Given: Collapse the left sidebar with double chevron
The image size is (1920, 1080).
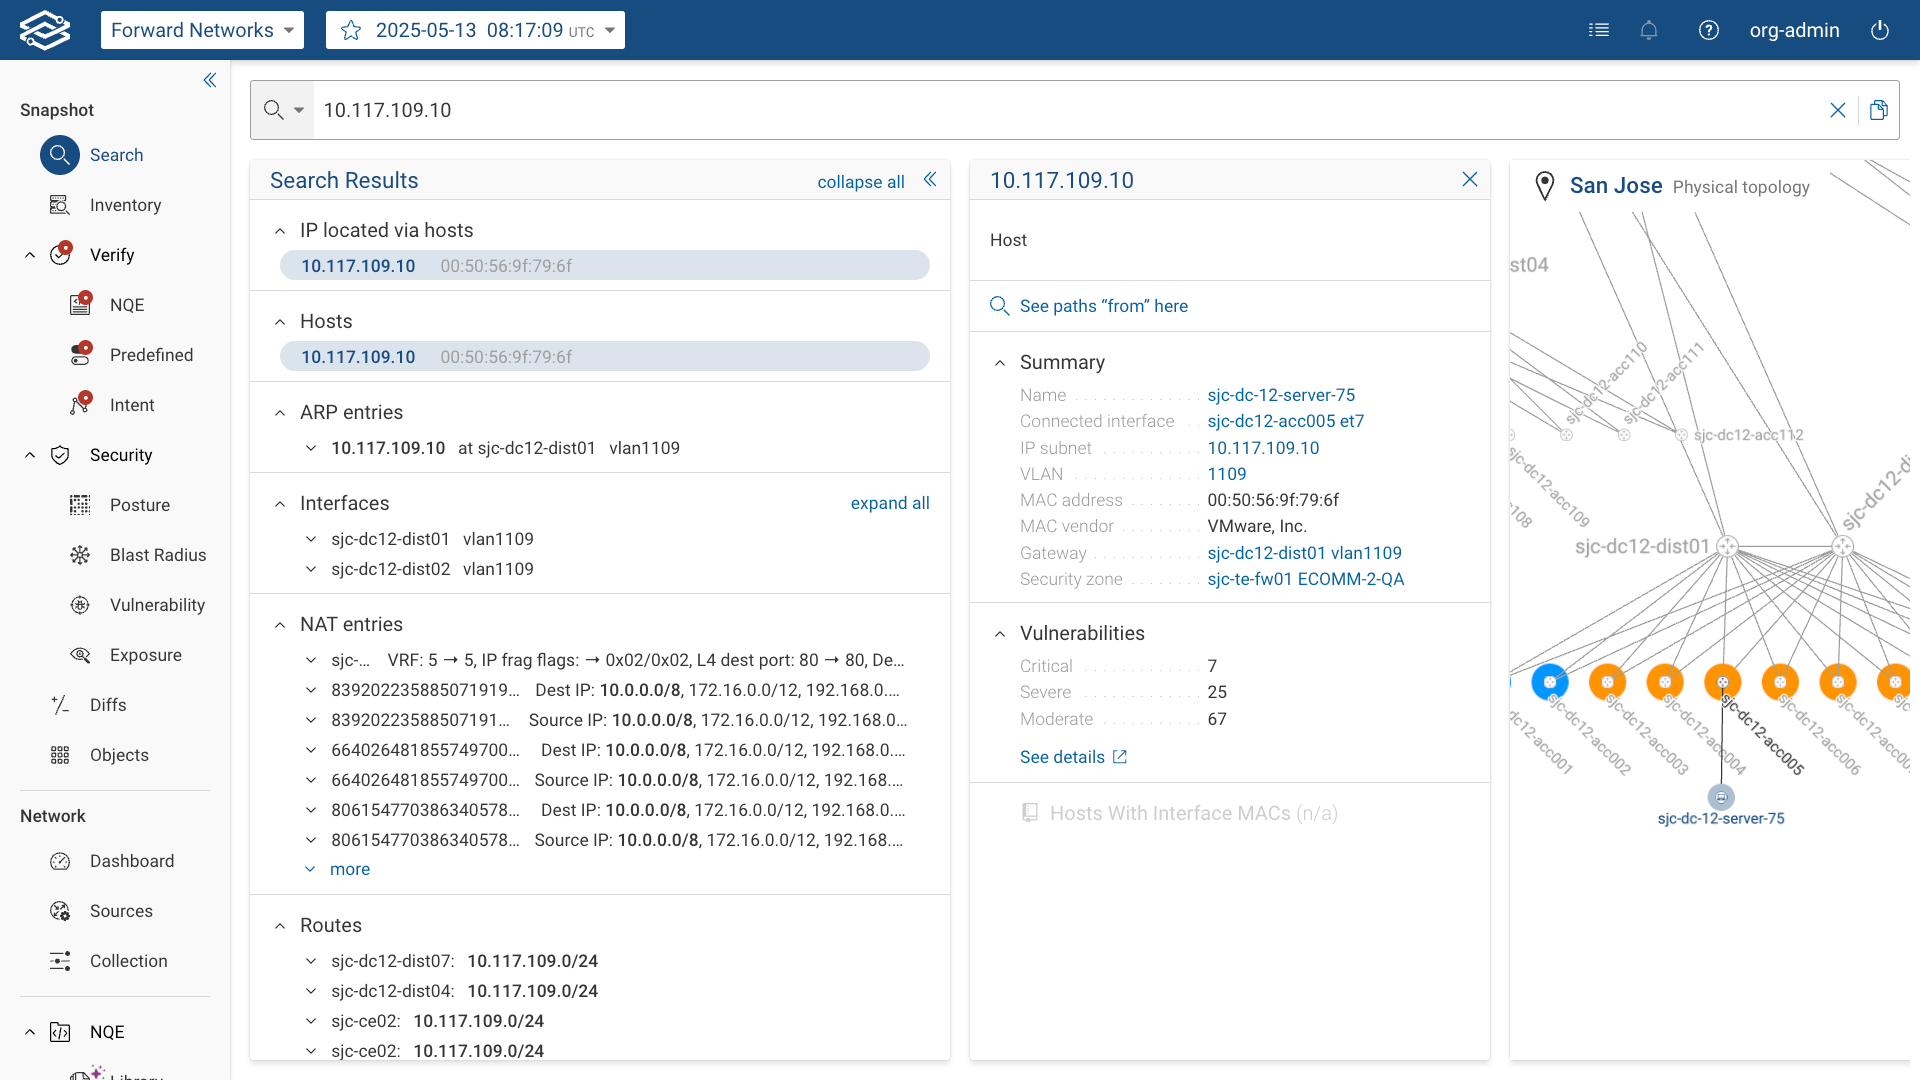Looking at the screenshot, I should click(210, 80).
